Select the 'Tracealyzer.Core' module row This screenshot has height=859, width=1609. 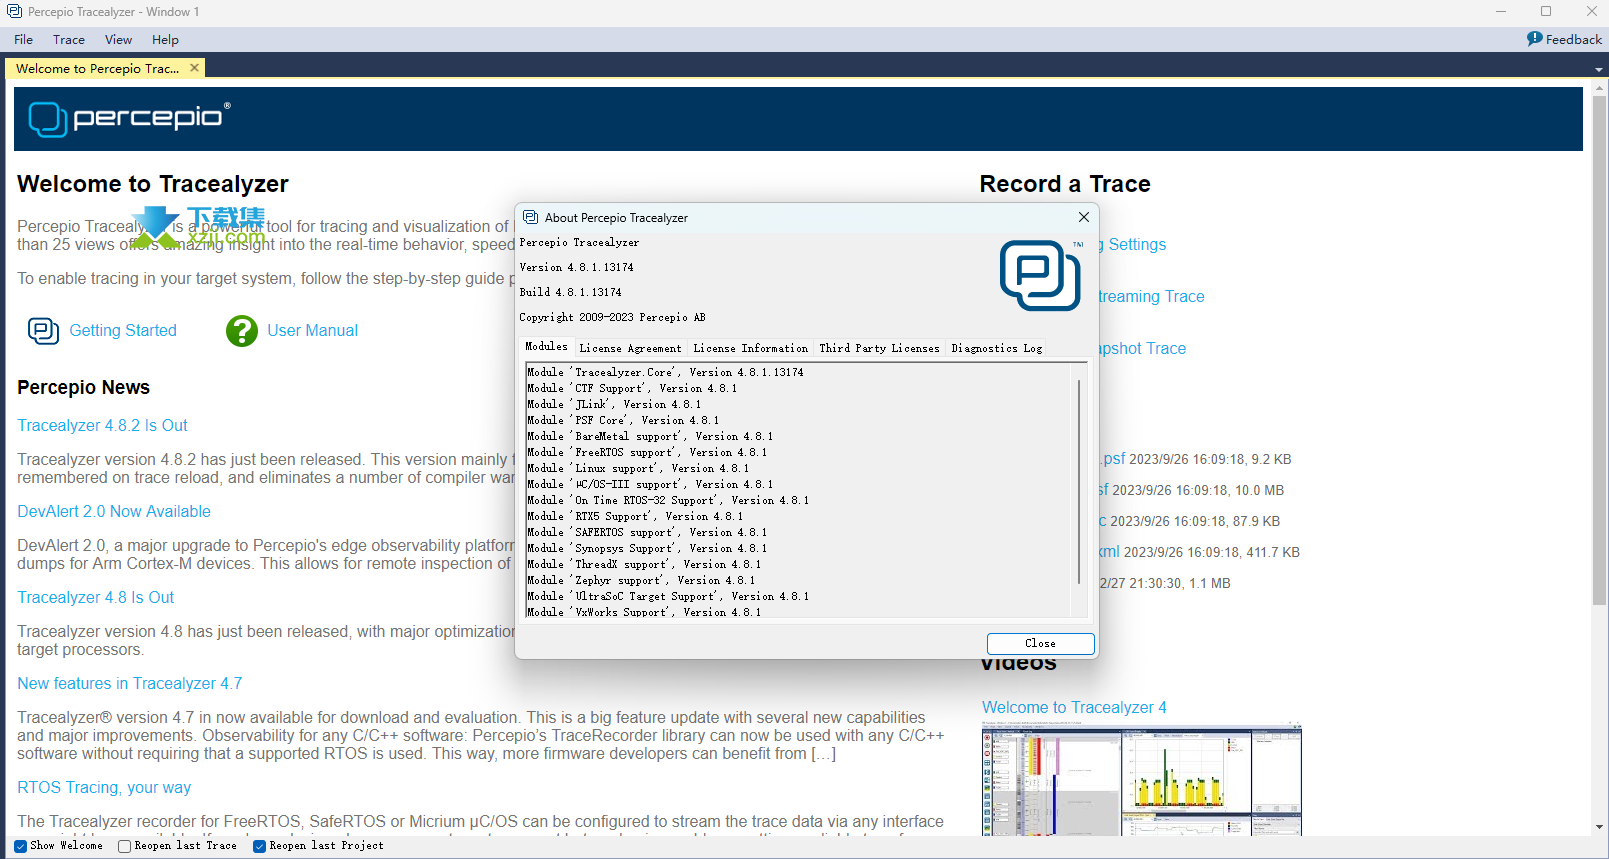pyautogui.click(x=665, y=372)
